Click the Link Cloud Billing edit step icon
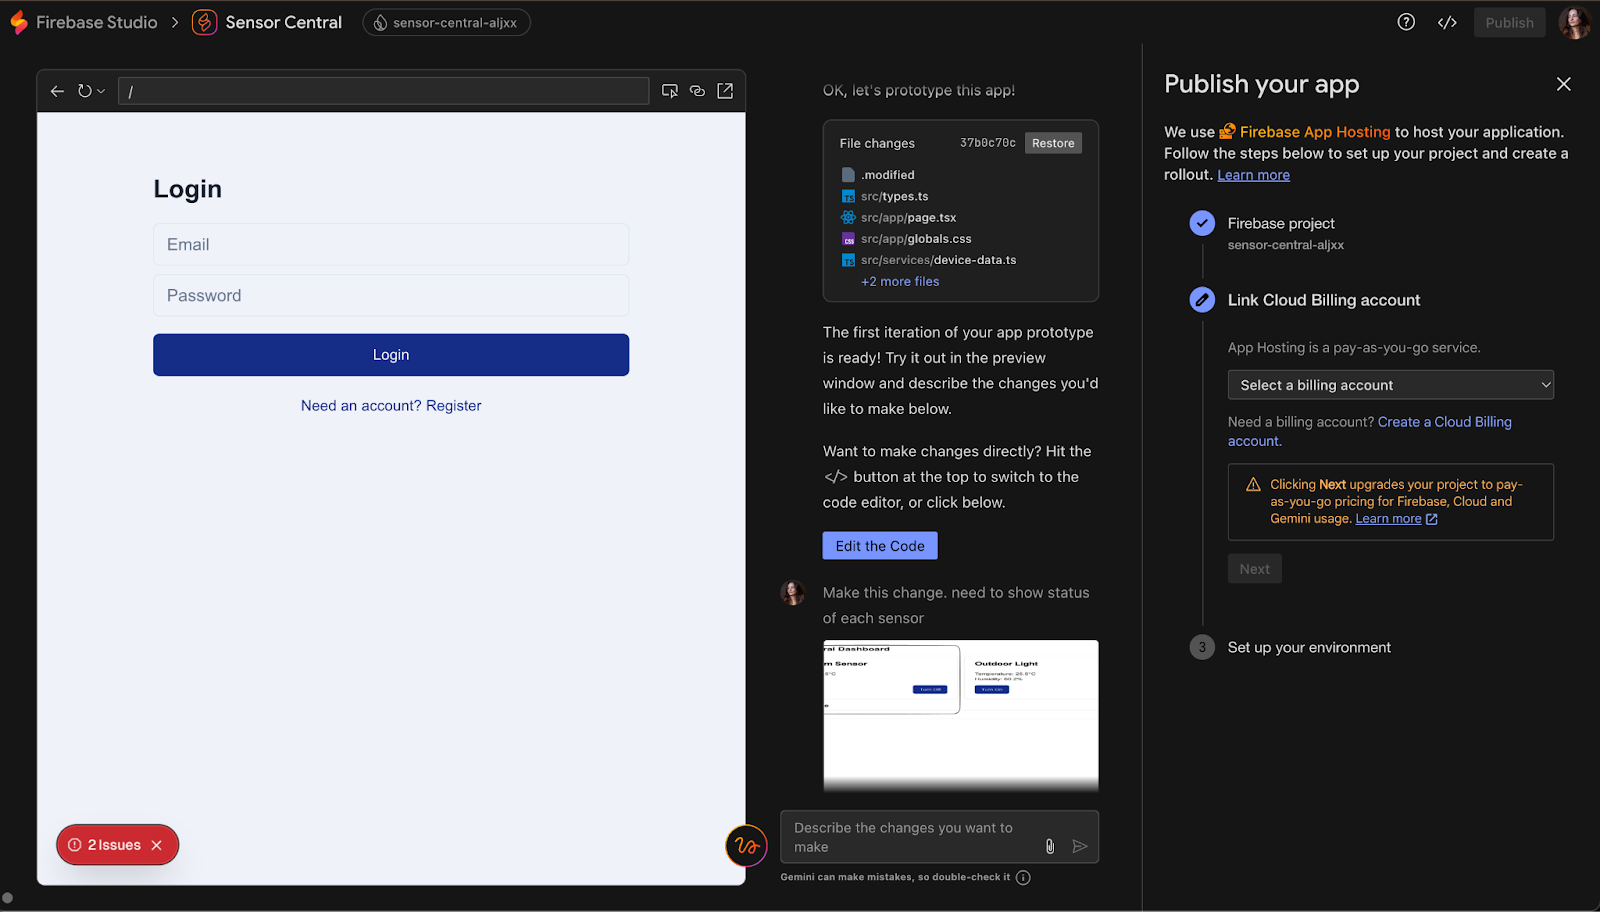Viewport: 1600px width, 912px height. [x=1202, y=300]
